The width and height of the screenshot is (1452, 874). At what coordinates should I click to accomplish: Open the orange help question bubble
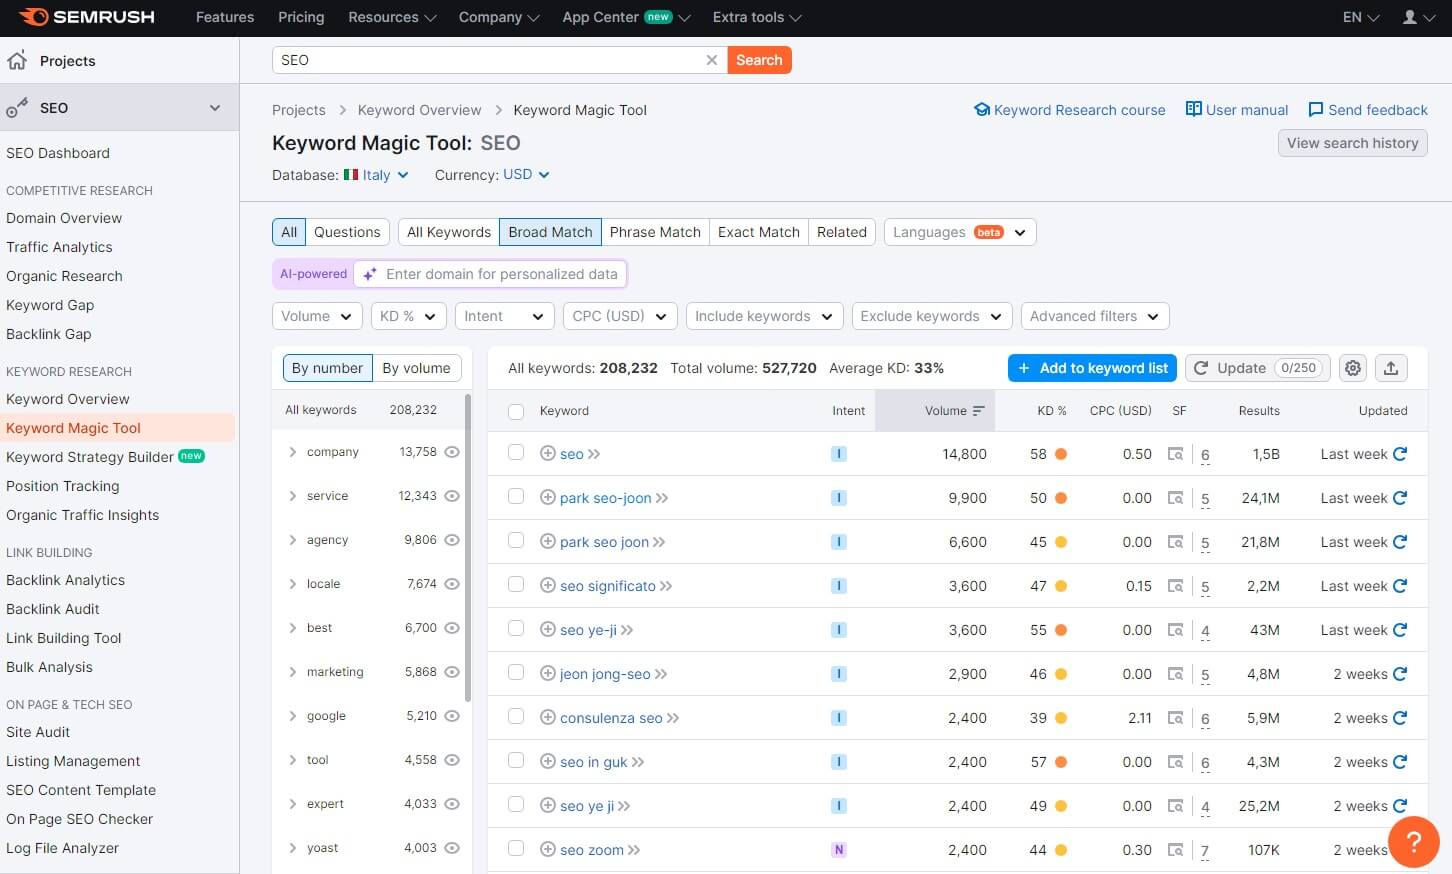pos(1414,841)
